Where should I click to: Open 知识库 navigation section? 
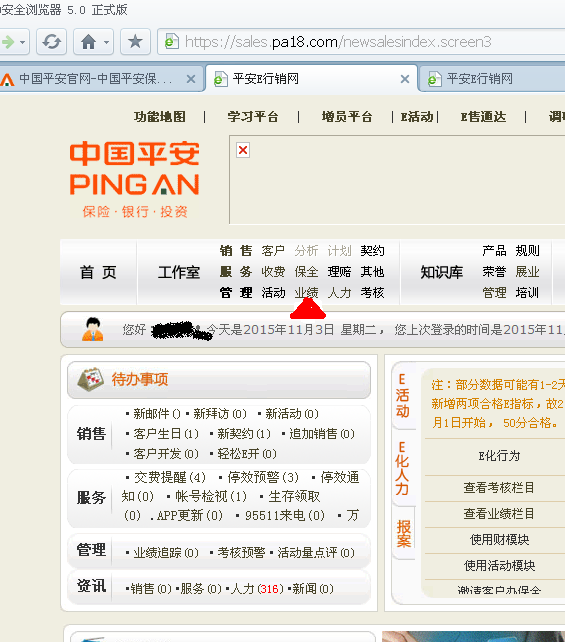coord(442,272)
